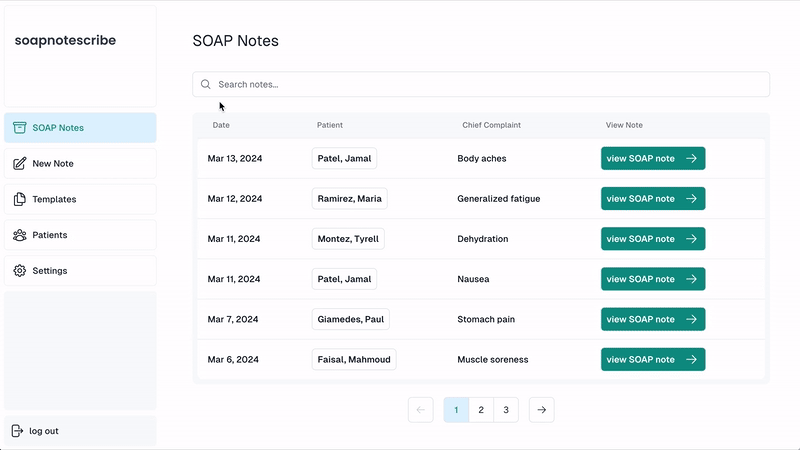Click patient tag Ramirez, Maria
The image size is (800, 450).
pyautogui.click(x=349, y=198)
